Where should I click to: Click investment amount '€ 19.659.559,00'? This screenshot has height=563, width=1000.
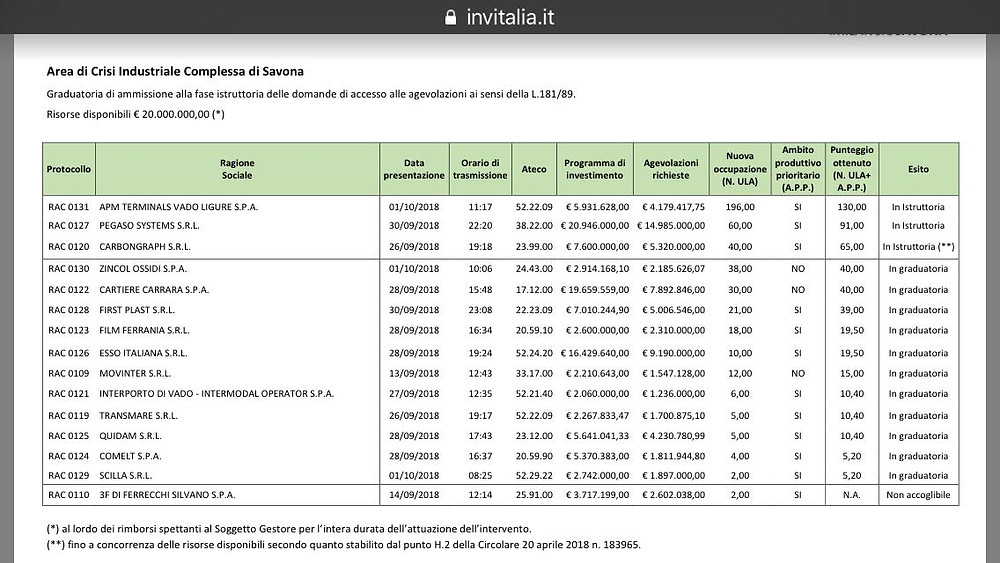[594, 289]
